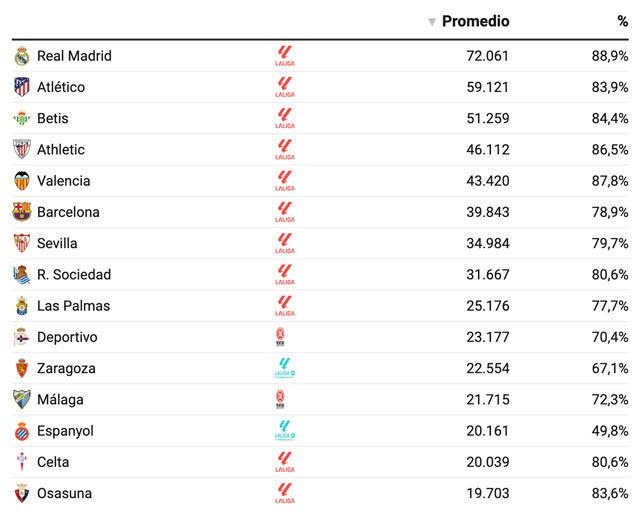
Task: Click the Betis club crest icon
Action: click(x=22, y=118)
